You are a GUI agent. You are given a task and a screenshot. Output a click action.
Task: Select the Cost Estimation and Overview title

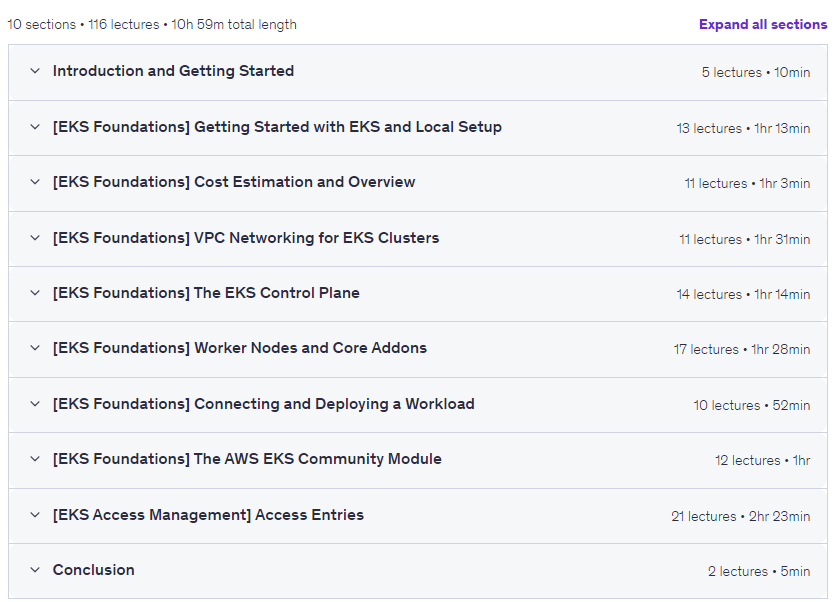point(234,182)
